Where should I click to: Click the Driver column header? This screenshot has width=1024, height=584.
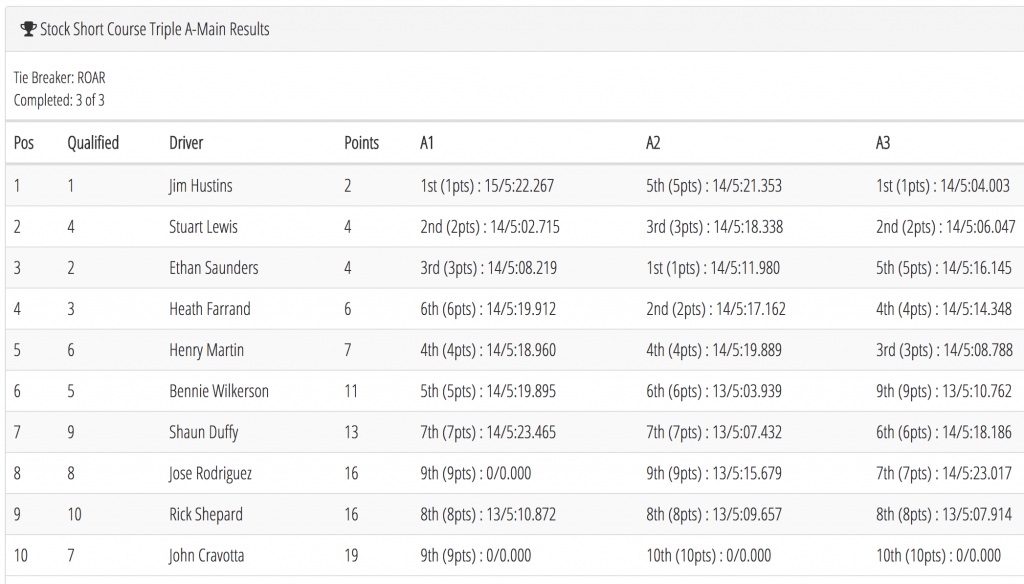pyautogui.click(x=186, y=142)
